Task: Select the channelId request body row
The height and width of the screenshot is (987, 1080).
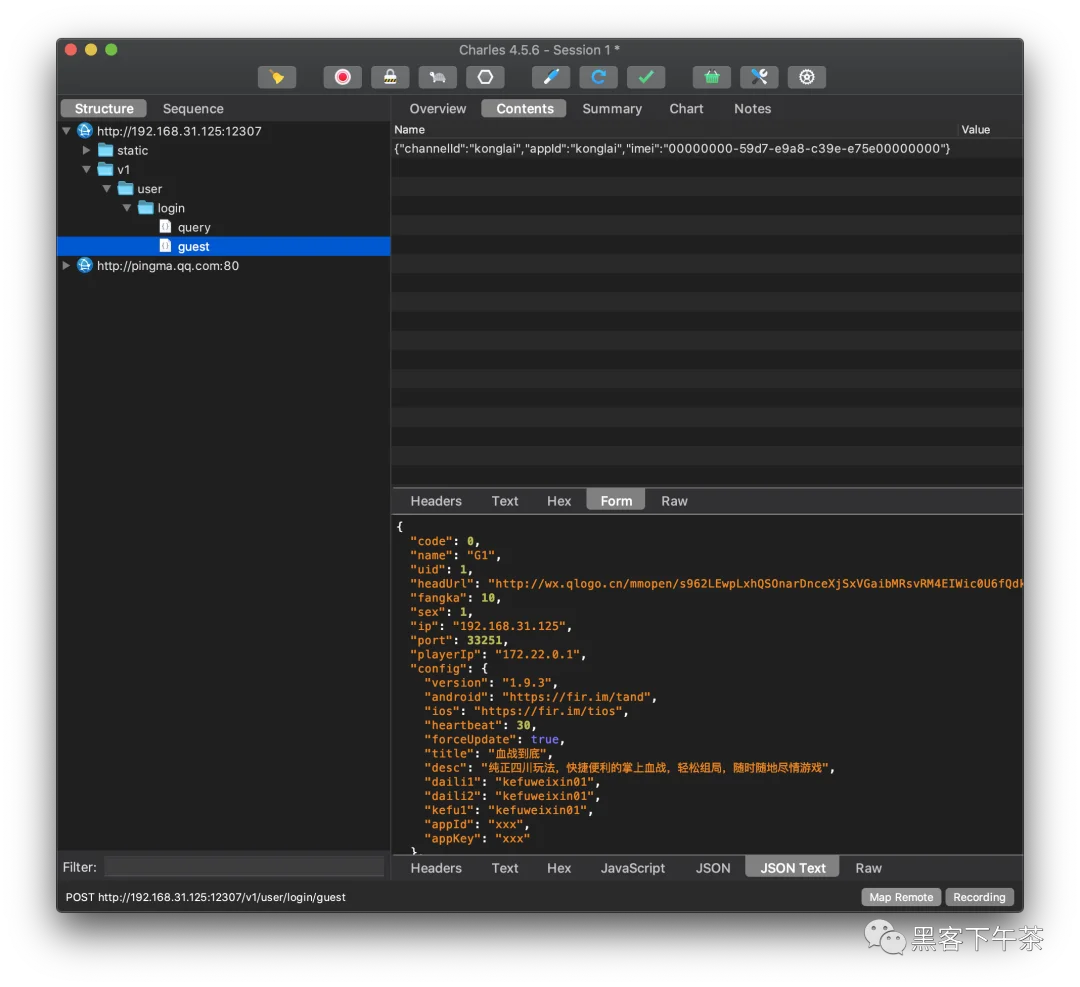Action: (707, 149)
